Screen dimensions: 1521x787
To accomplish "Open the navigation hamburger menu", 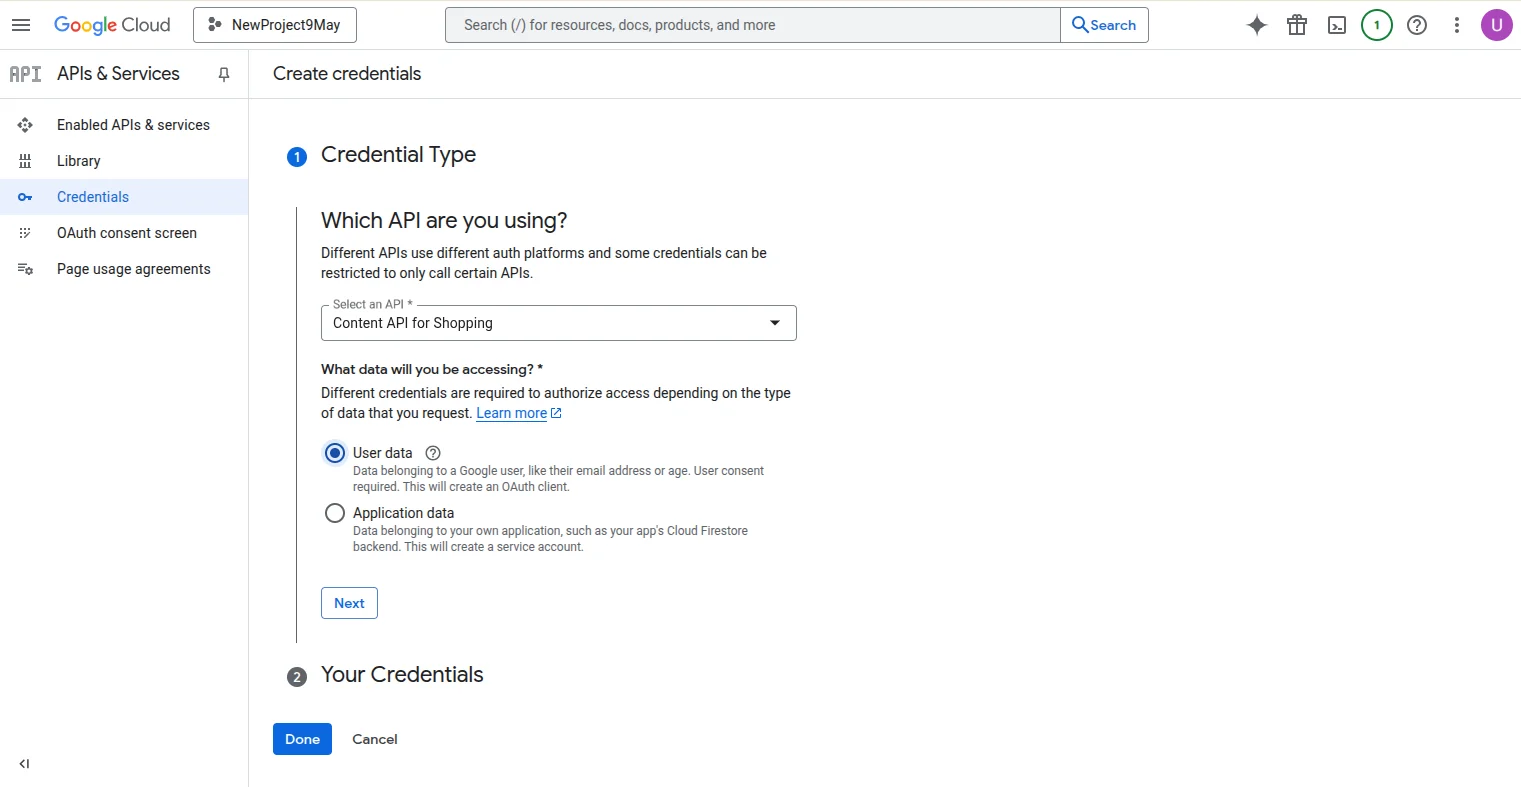I will tap(21, 25).
